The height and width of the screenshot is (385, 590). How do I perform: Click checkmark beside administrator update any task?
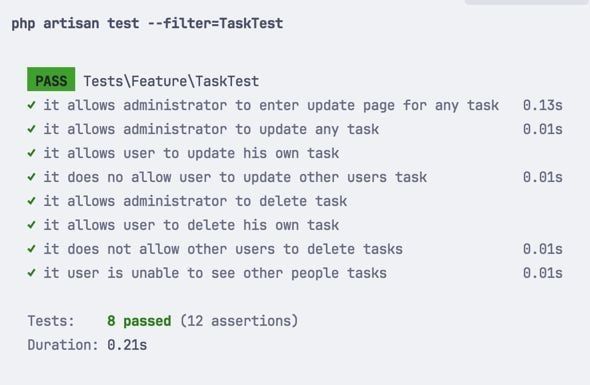32,129
